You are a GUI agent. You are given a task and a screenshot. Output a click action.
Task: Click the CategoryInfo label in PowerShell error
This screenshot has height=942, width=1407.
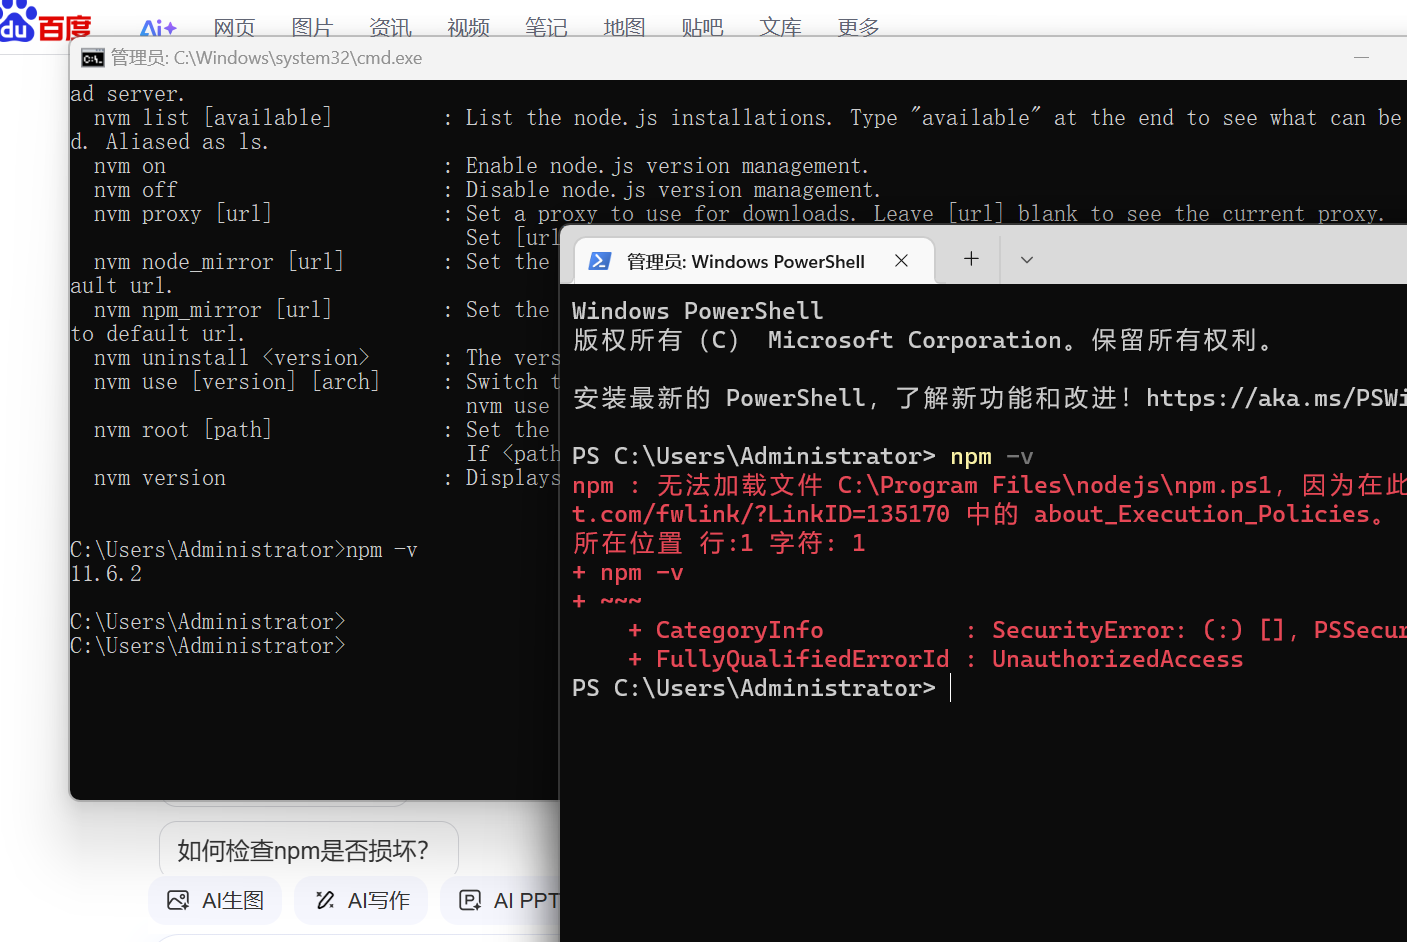(x=739, y=630)
